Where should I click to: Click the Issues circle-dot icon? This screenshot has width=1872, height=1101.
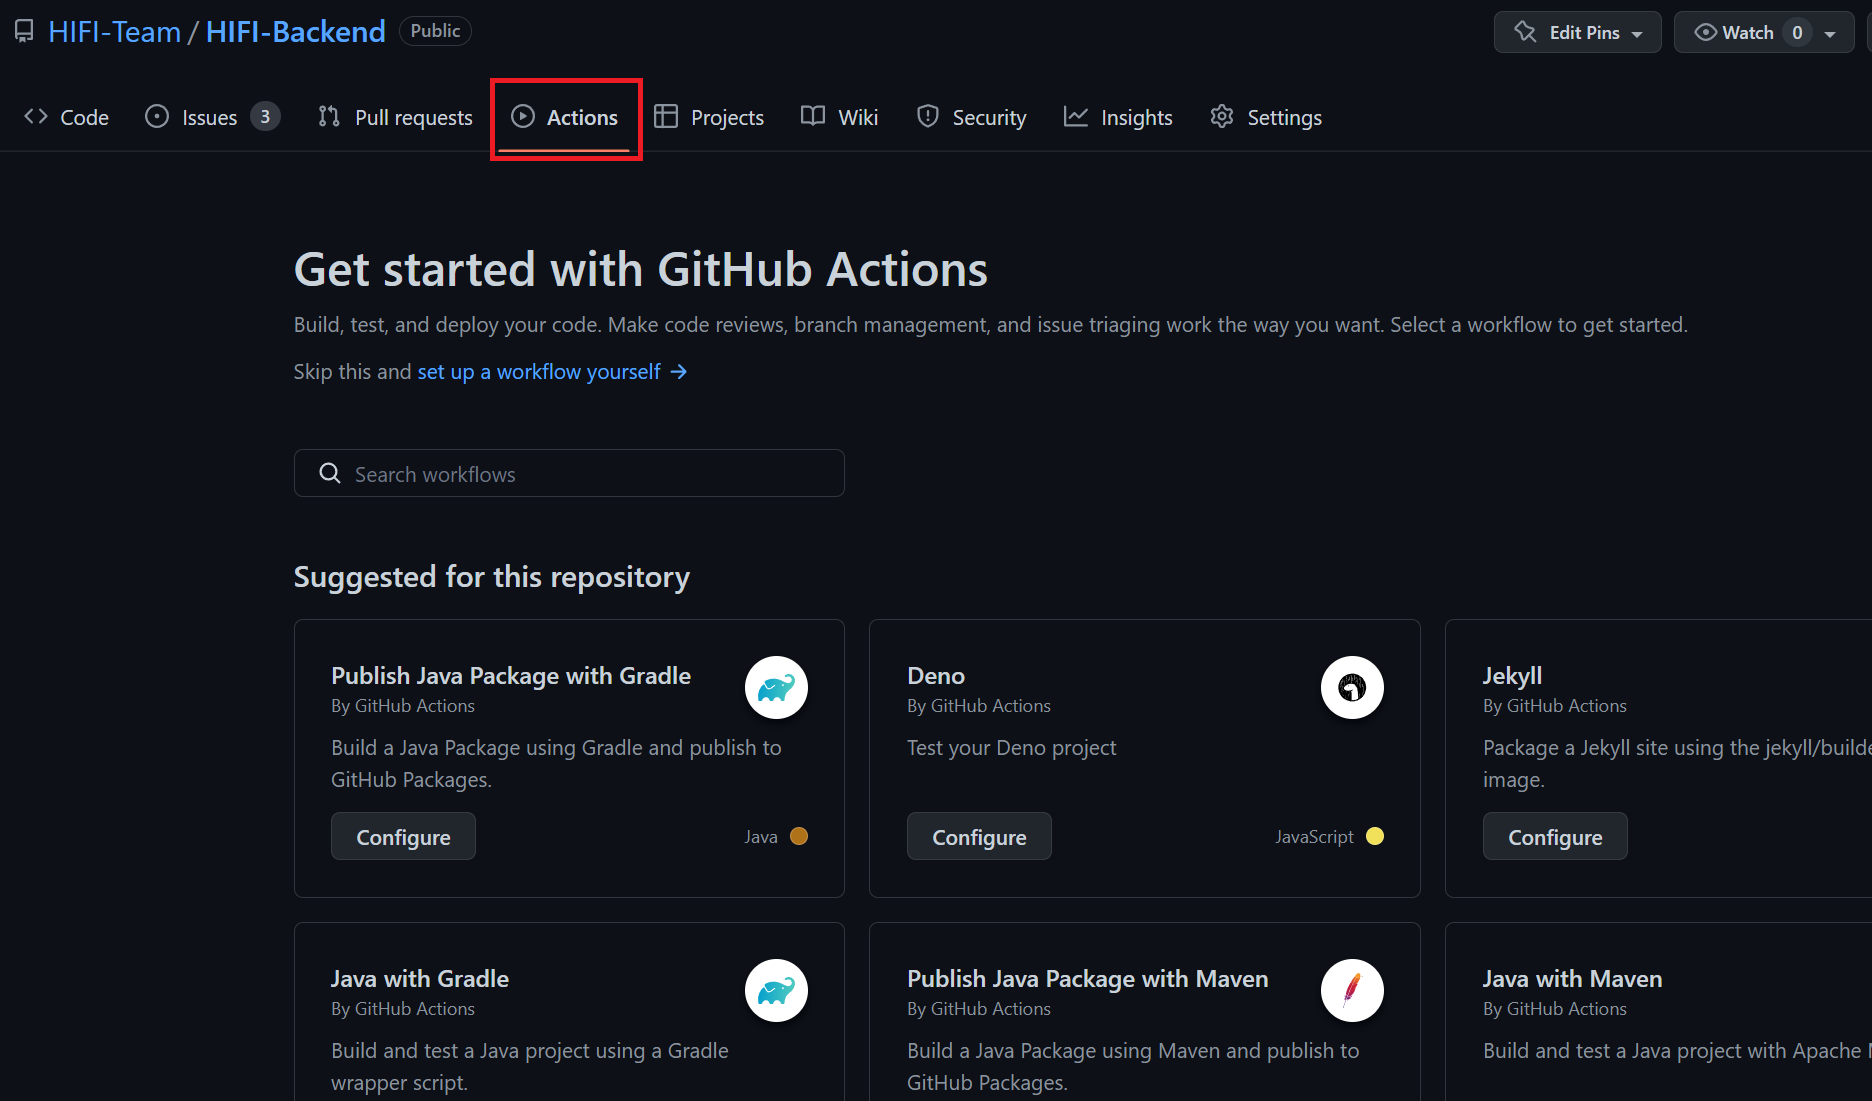[x=157, y=117]
